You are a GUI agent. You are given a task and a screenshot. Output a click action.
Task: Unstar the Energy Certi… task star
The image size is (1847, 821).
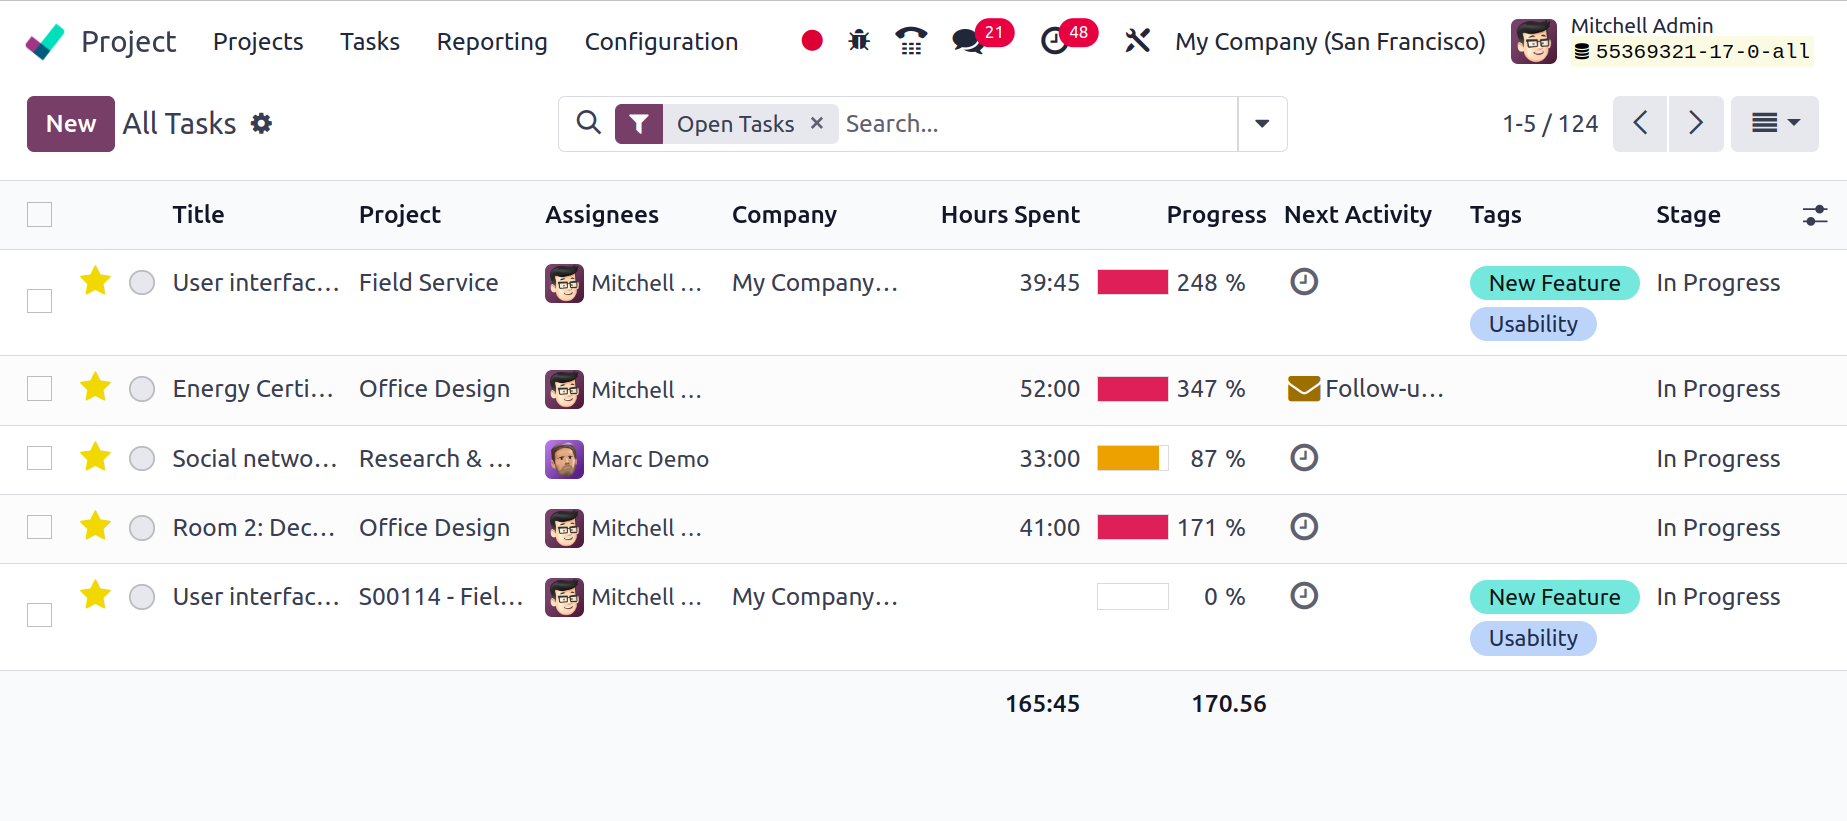95,386
